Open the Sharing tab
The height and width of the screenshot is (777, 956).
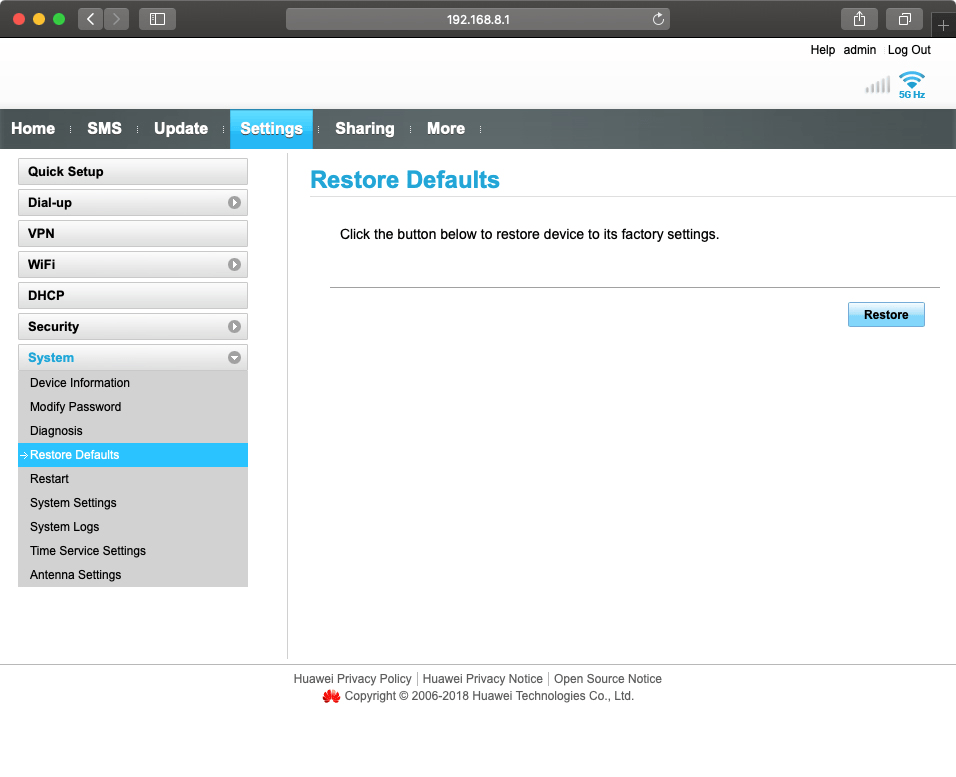[x=364, y=128]
